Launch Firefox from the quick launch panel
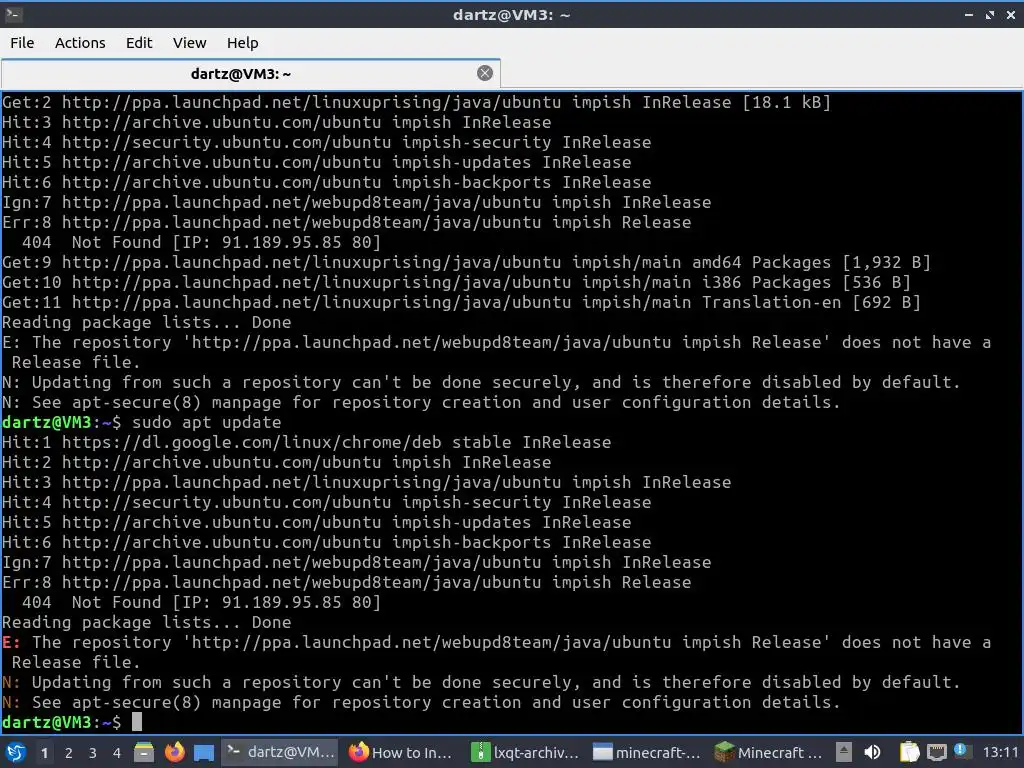Screen dimensions: 1024x768 point(174,752)
